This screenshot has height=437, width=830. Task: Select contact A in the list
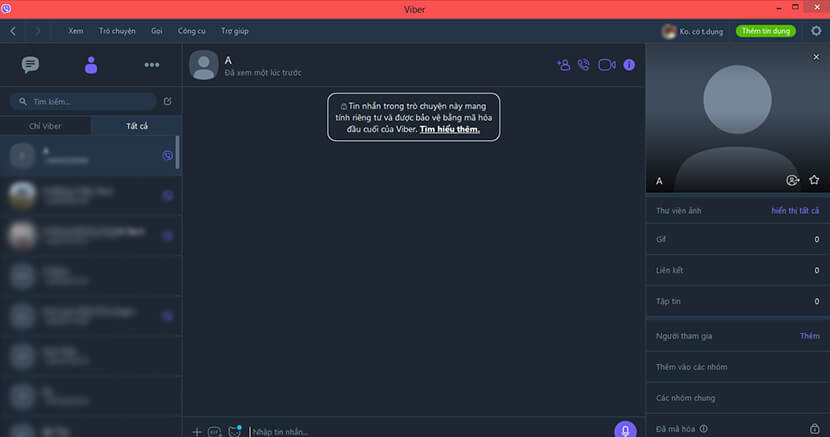pos(89,156)
